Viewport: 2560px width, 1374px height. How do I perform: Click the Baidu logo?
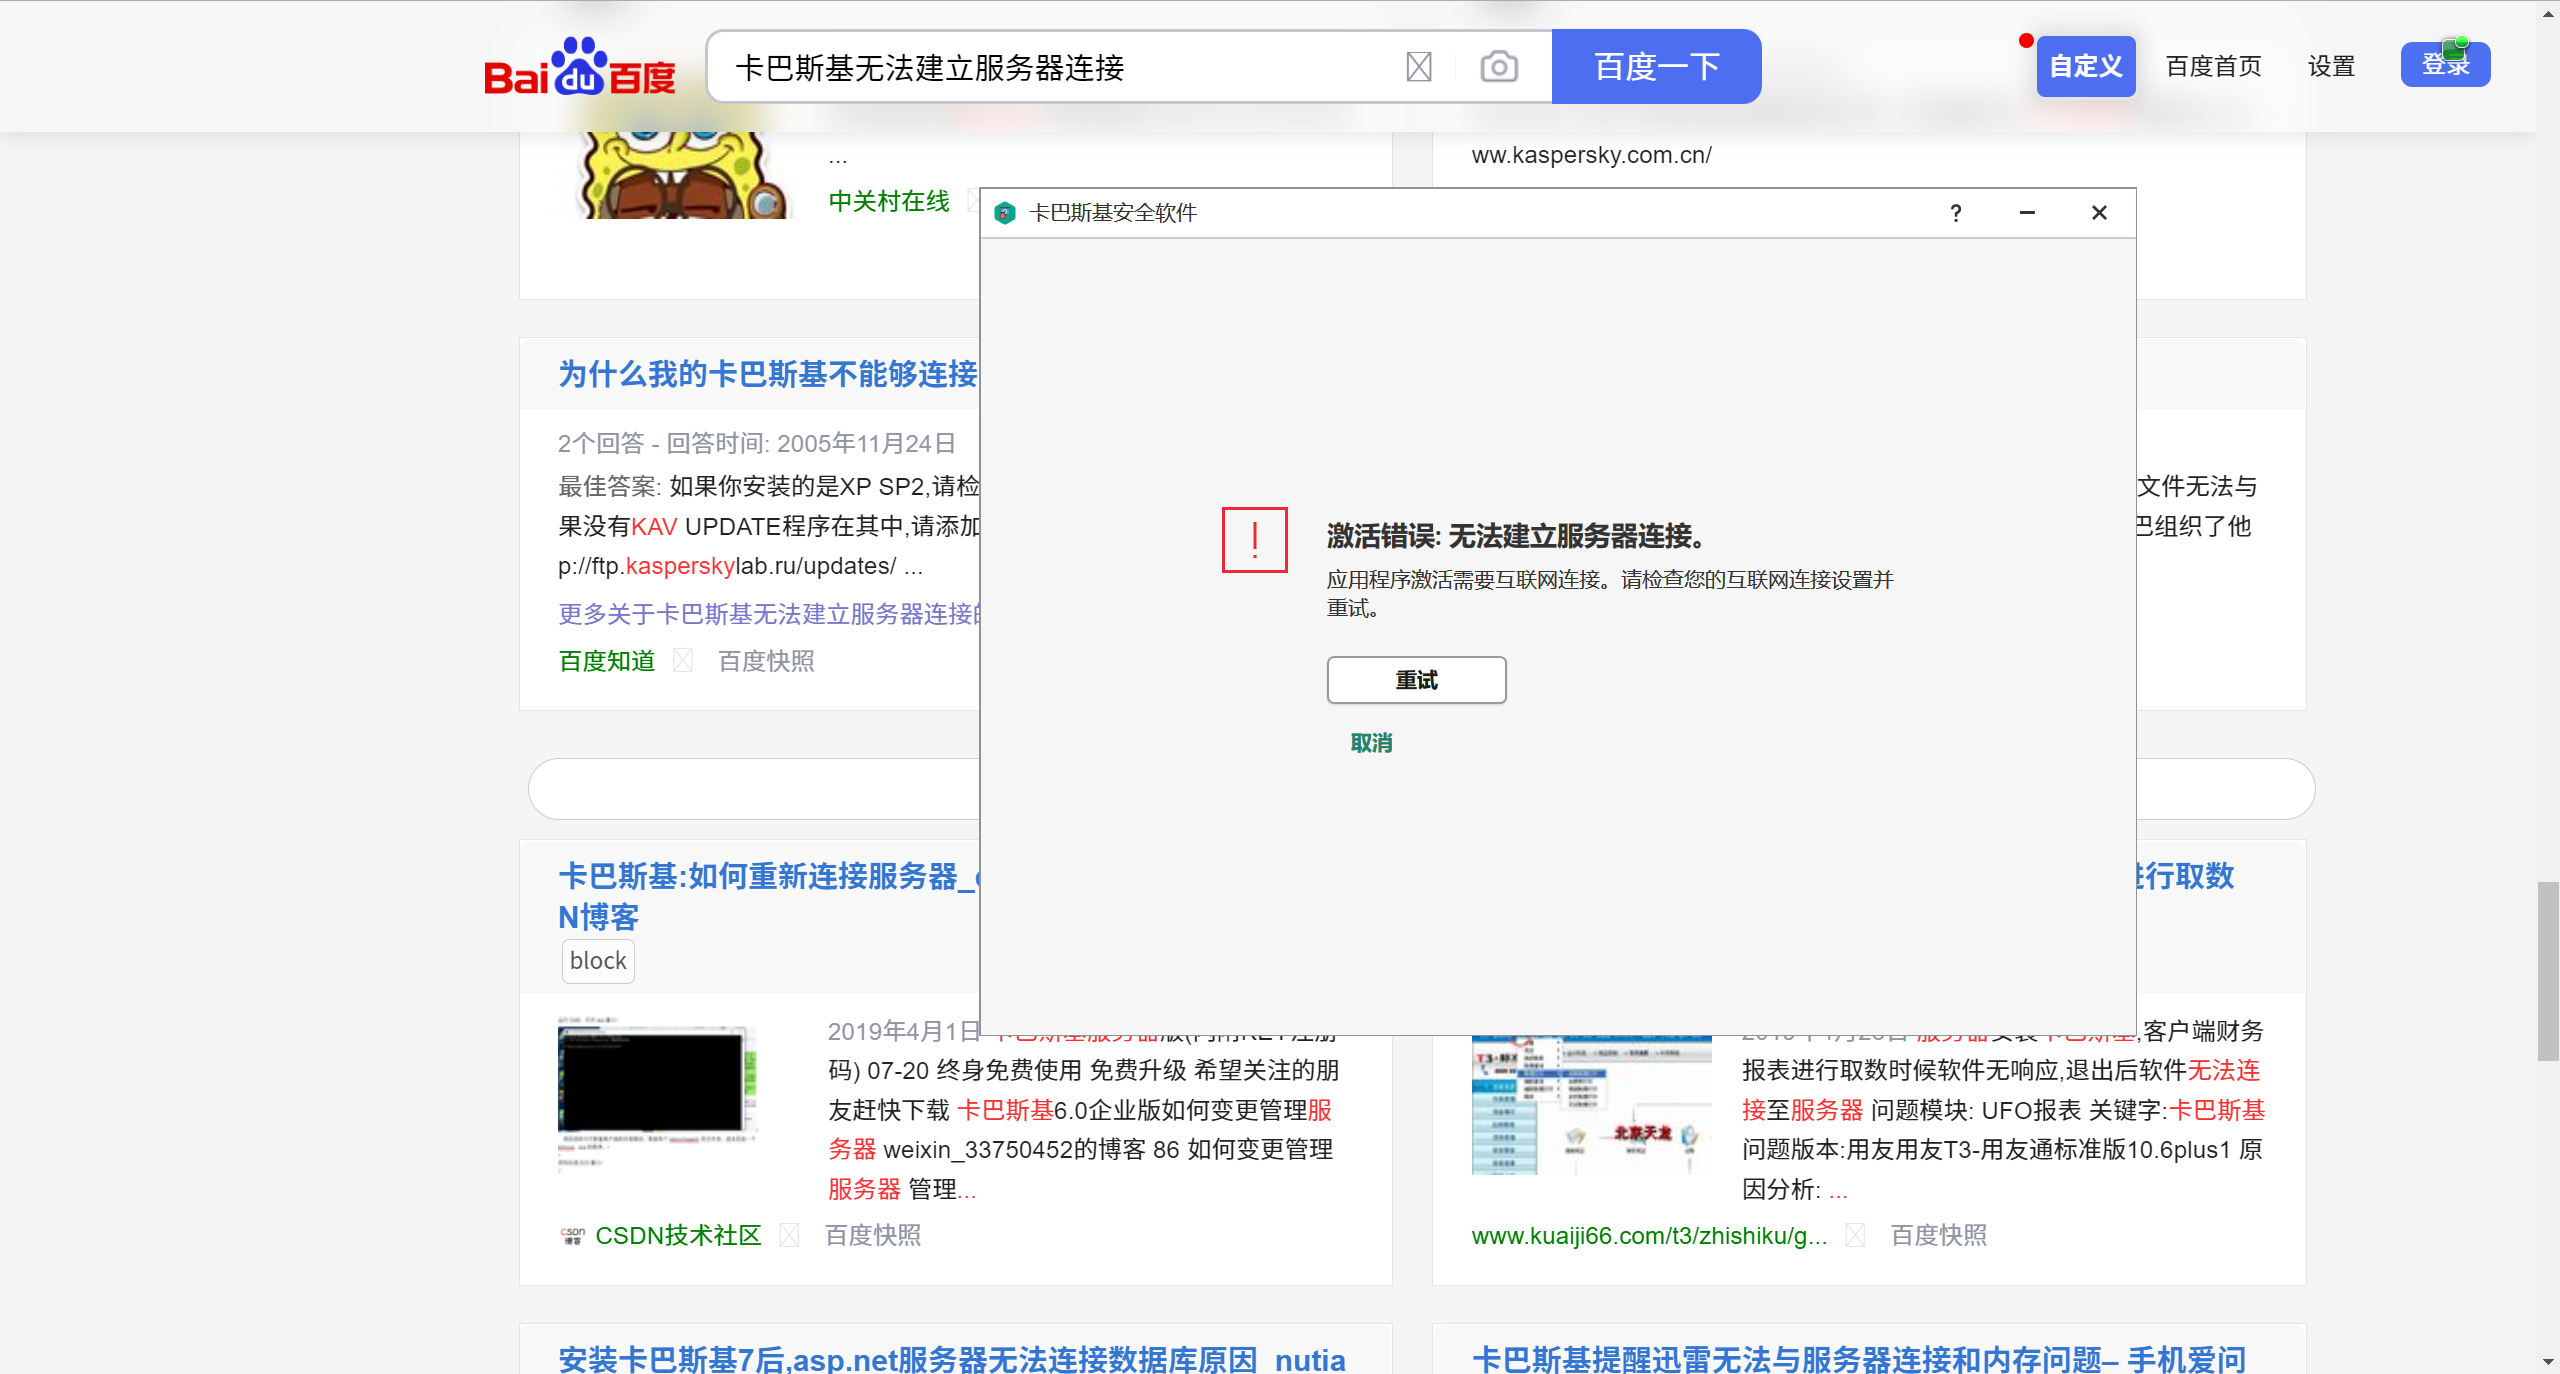(579, 68)
